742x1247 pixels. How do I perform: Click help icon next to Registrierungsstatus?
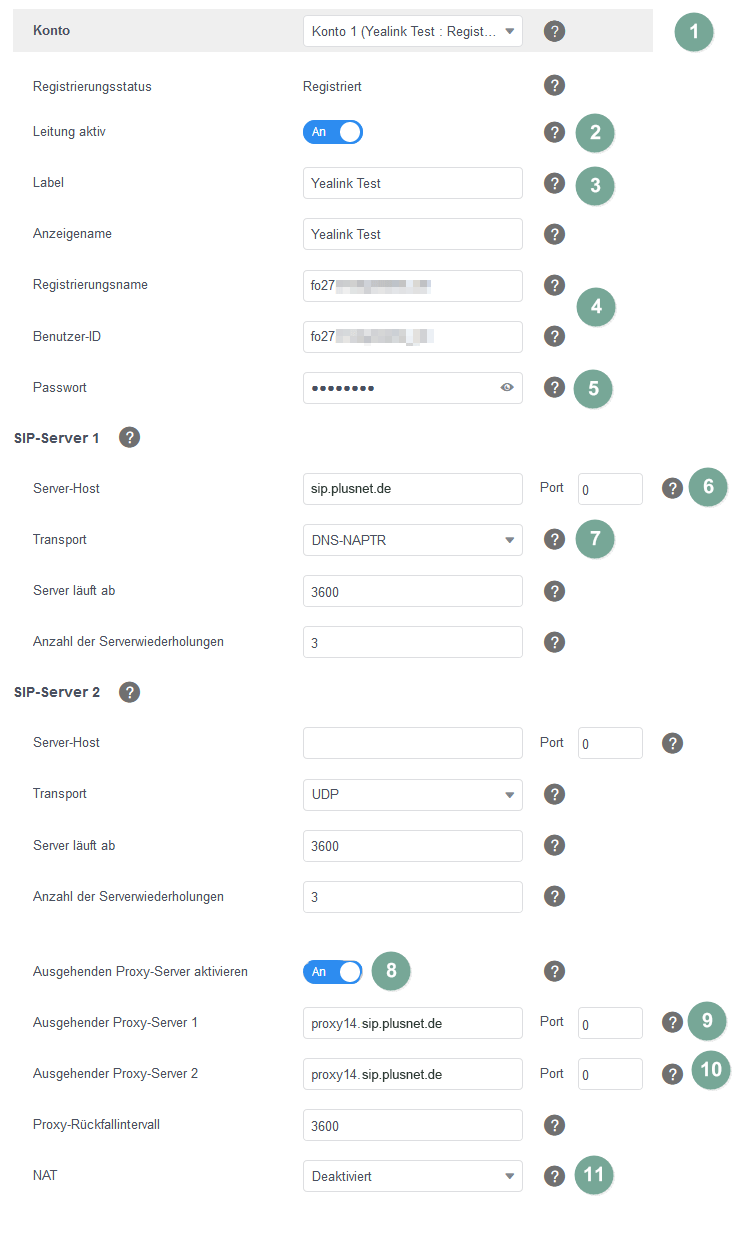[x=554, y=86]
